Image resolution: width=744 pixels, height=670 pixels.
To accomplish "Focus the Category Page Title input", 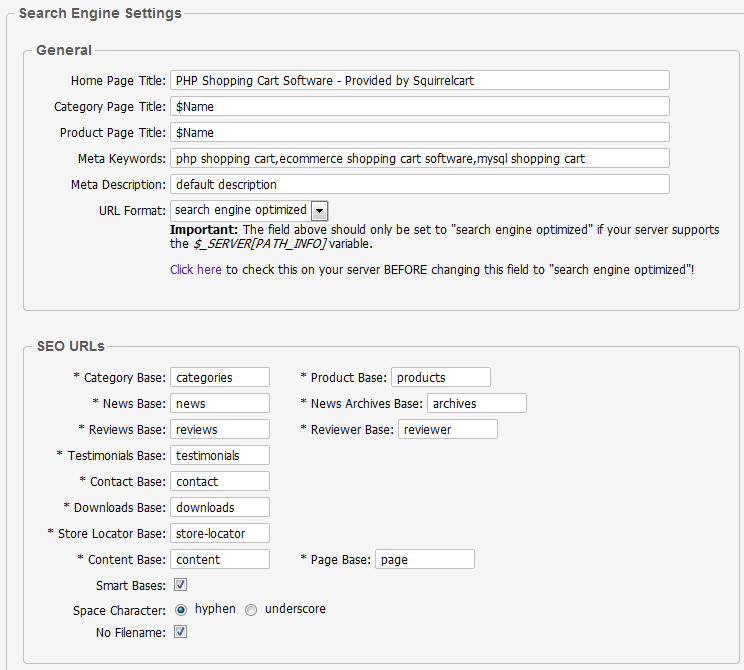I will (x=419, y=106).
